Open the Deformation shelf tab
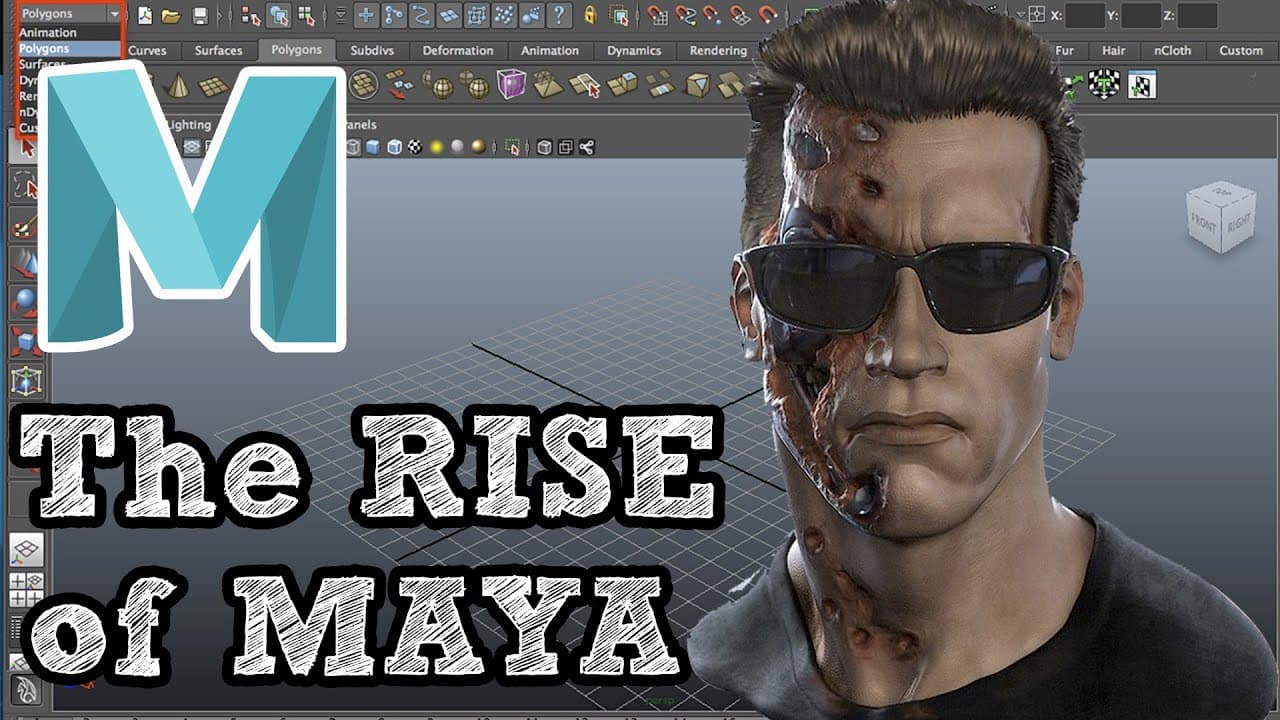Viewport: 1280px width, 720px height. tap(458, 50)
